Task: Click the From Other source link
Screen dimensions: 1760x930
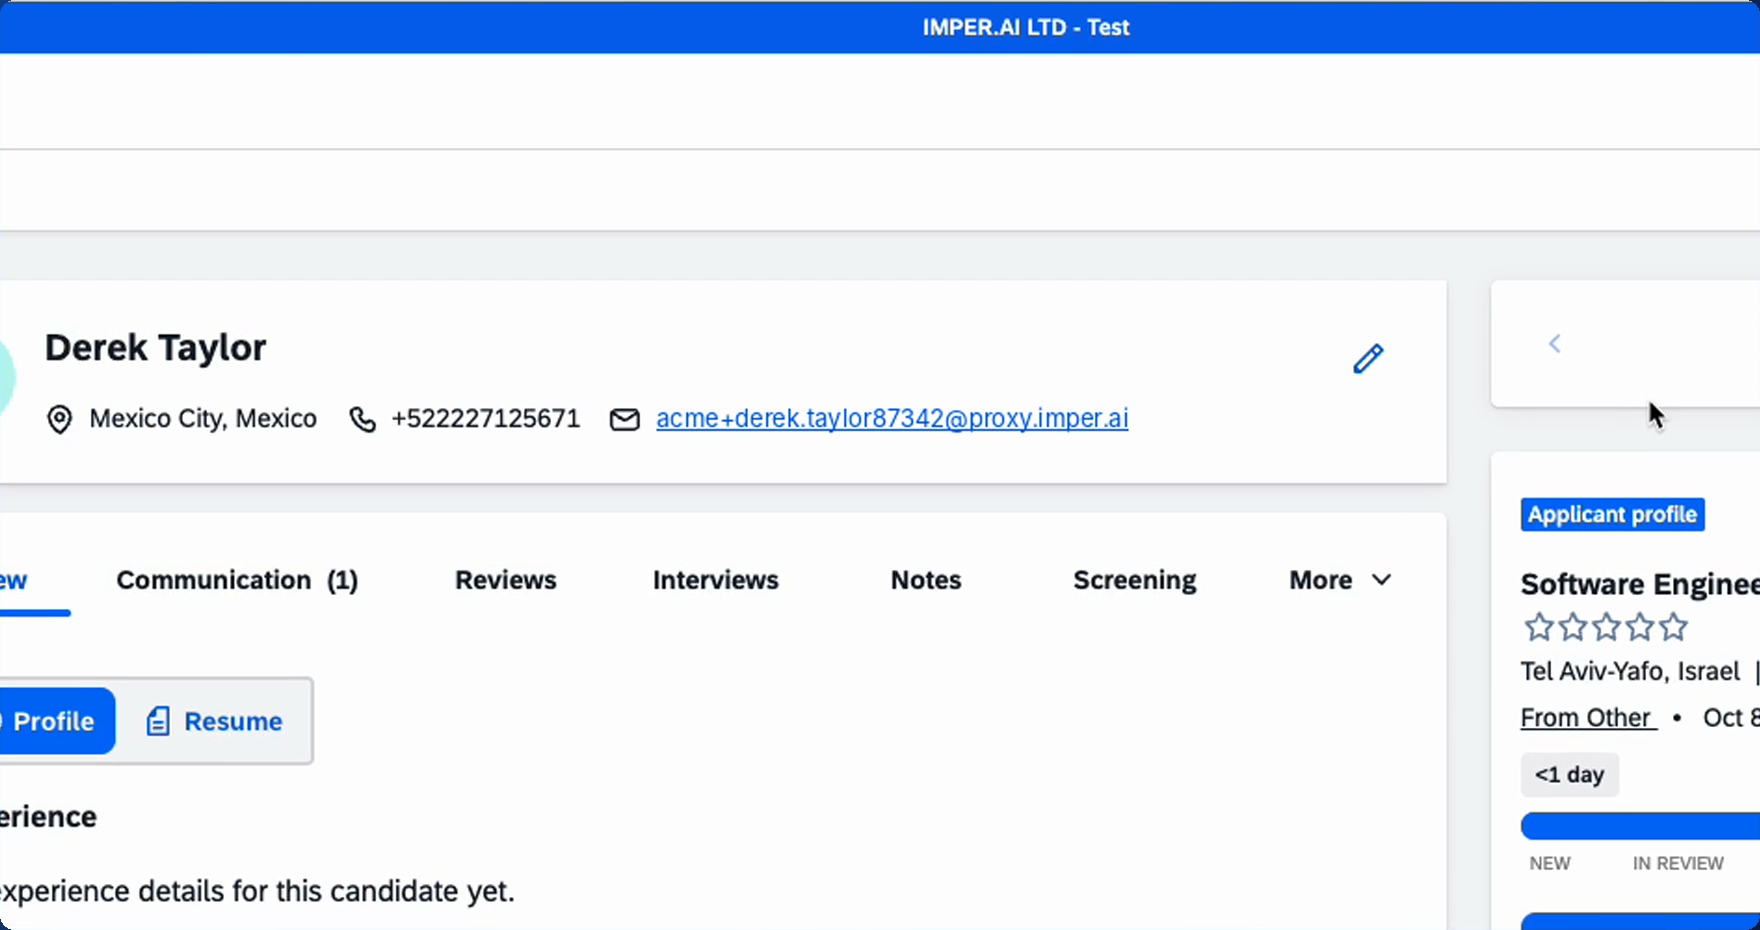Action: [1588, 718]
